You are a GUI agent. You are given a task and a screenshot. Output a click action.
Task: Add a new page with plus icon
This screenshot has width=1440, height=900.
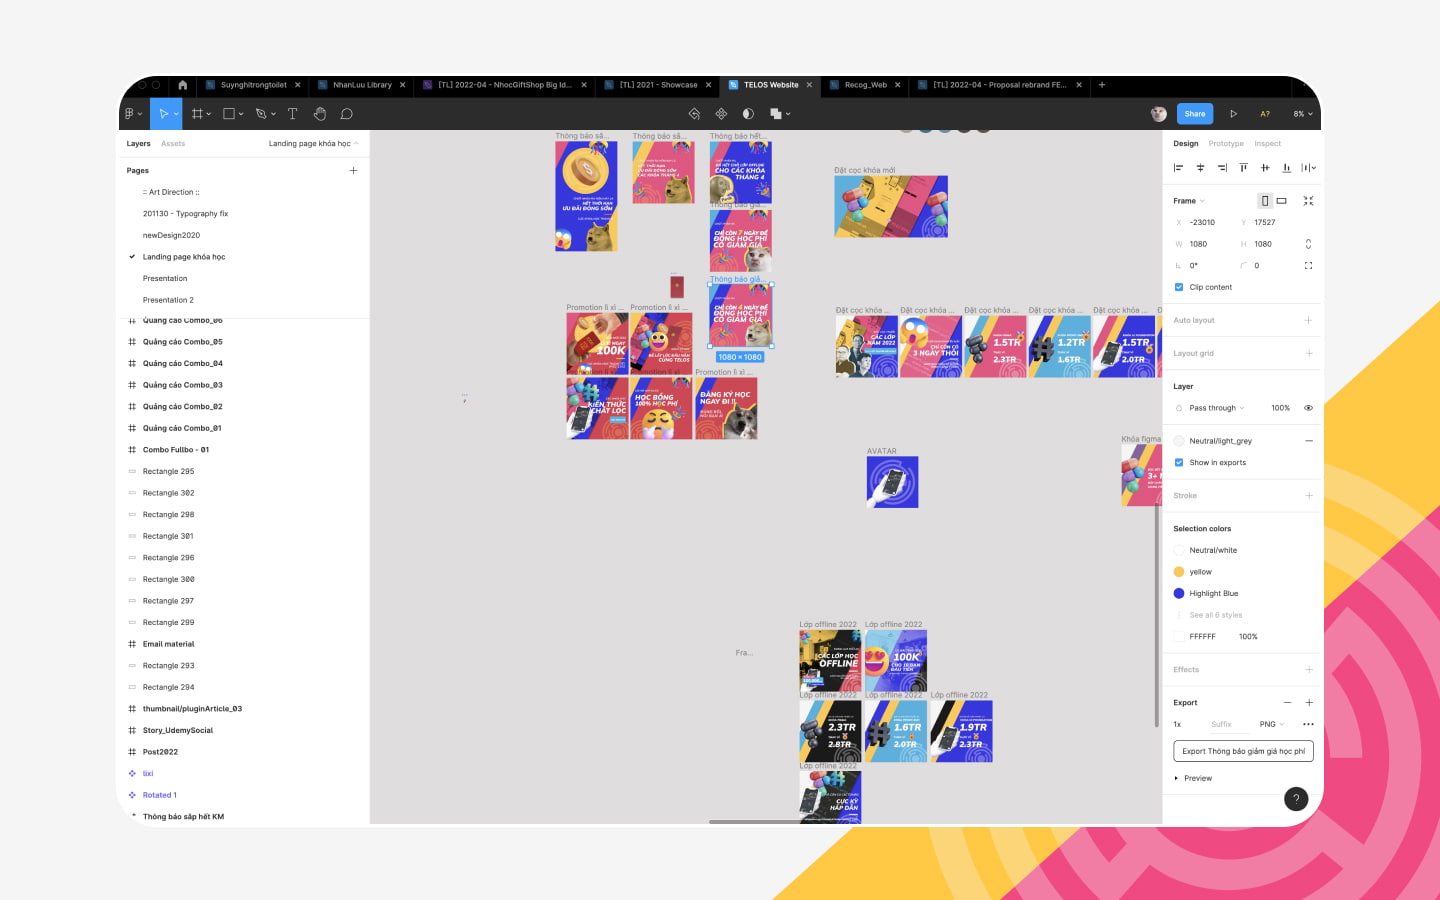coord(353,171)
